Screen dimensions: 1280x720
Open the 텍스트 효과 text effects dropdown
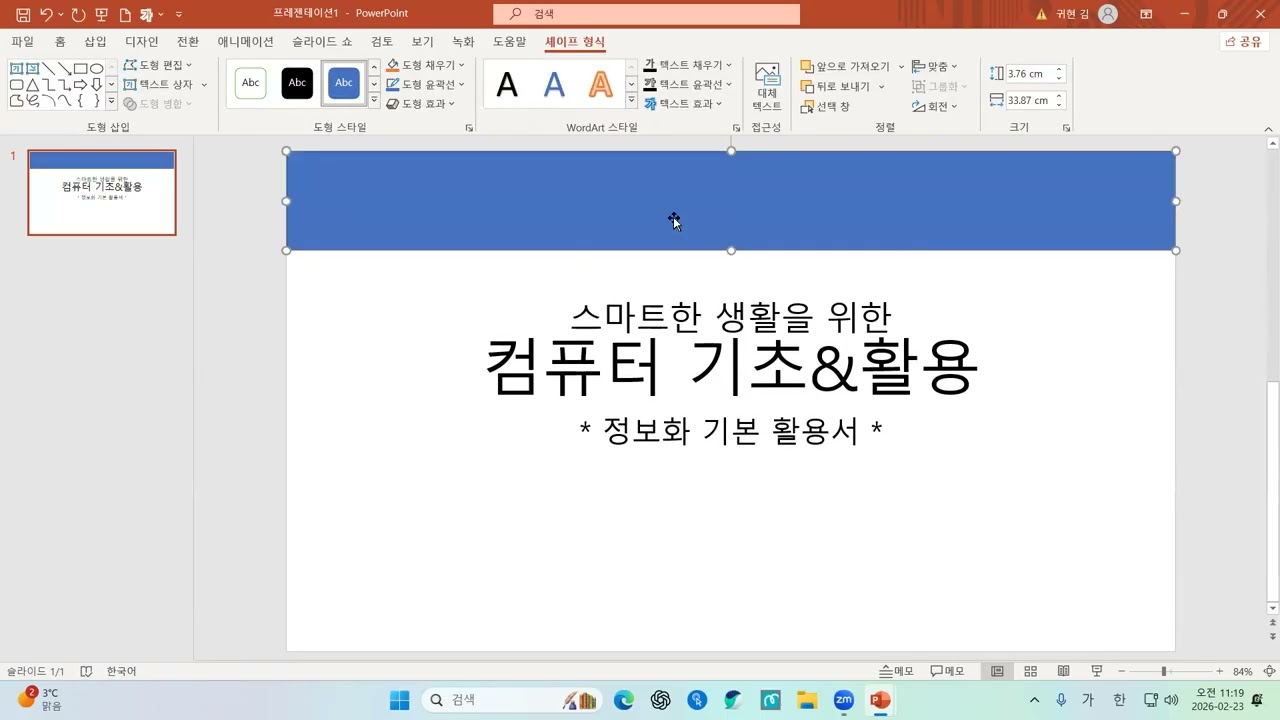click(683, 103)
